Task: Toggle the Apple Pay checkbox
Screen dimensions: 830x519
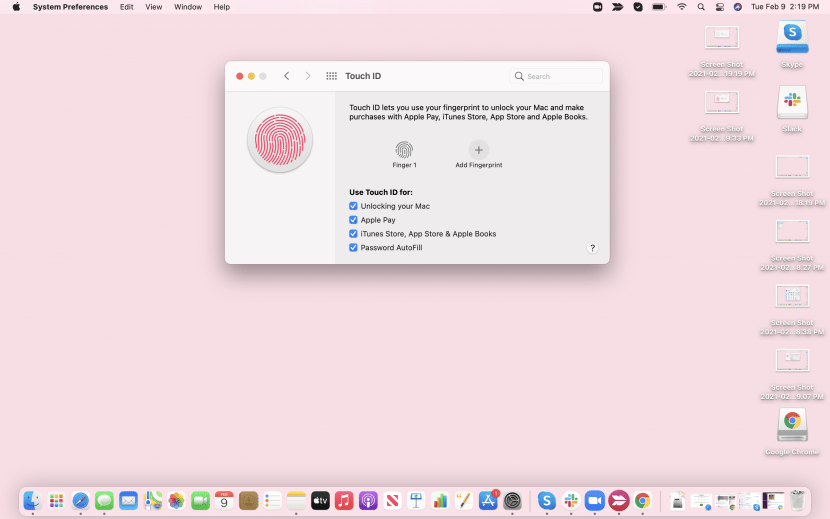Action: (x=353, y=220)
